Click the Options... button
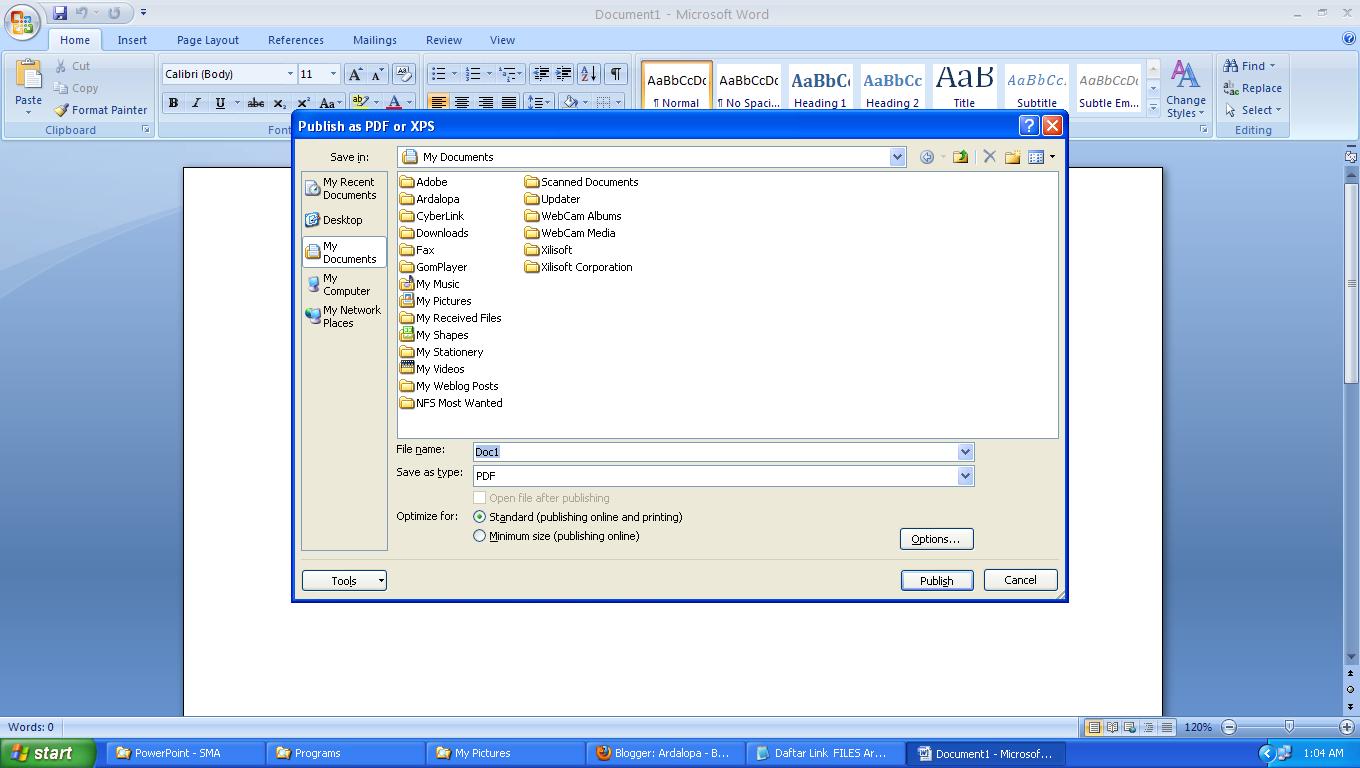This screenshot has width=1360, height=768. tap(936, 539)
